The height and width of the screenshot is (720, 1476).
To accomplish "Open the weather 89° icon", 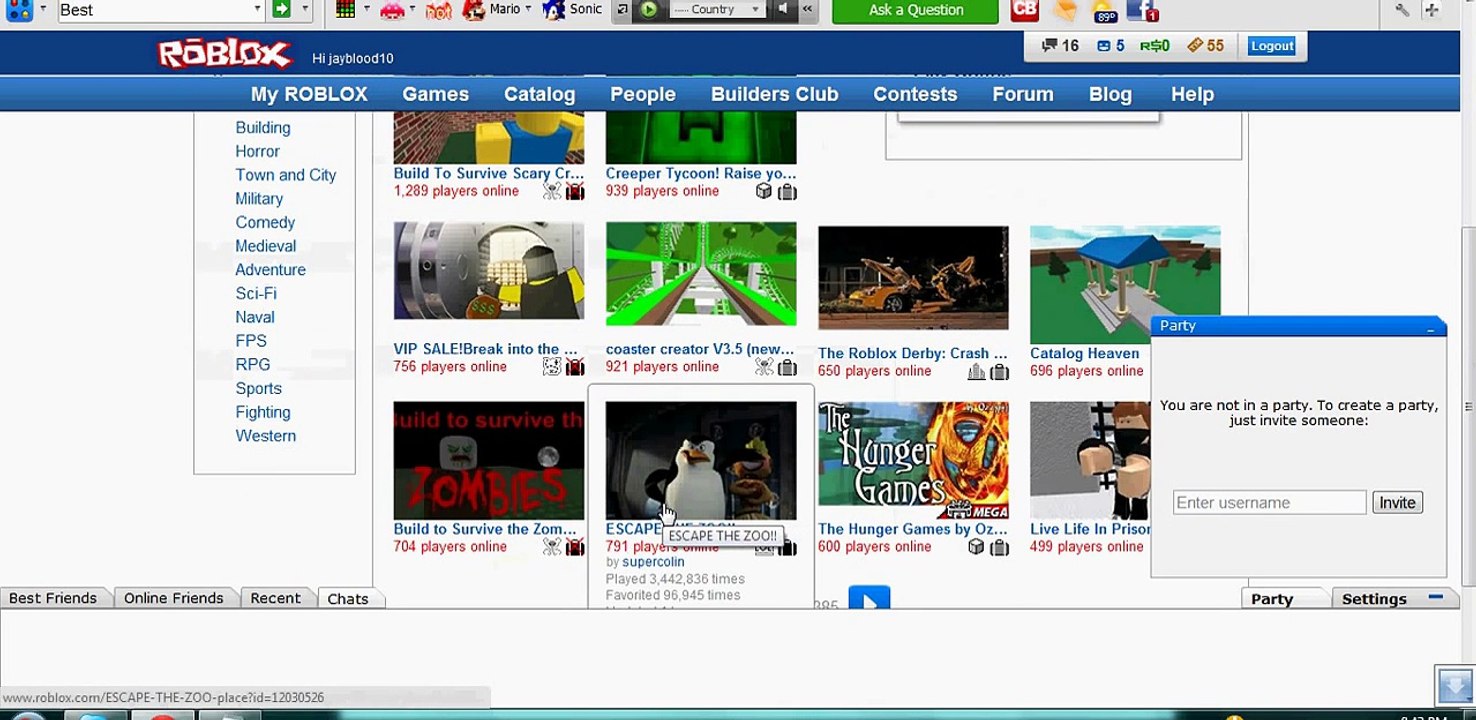I will (x=1104, y=11).
